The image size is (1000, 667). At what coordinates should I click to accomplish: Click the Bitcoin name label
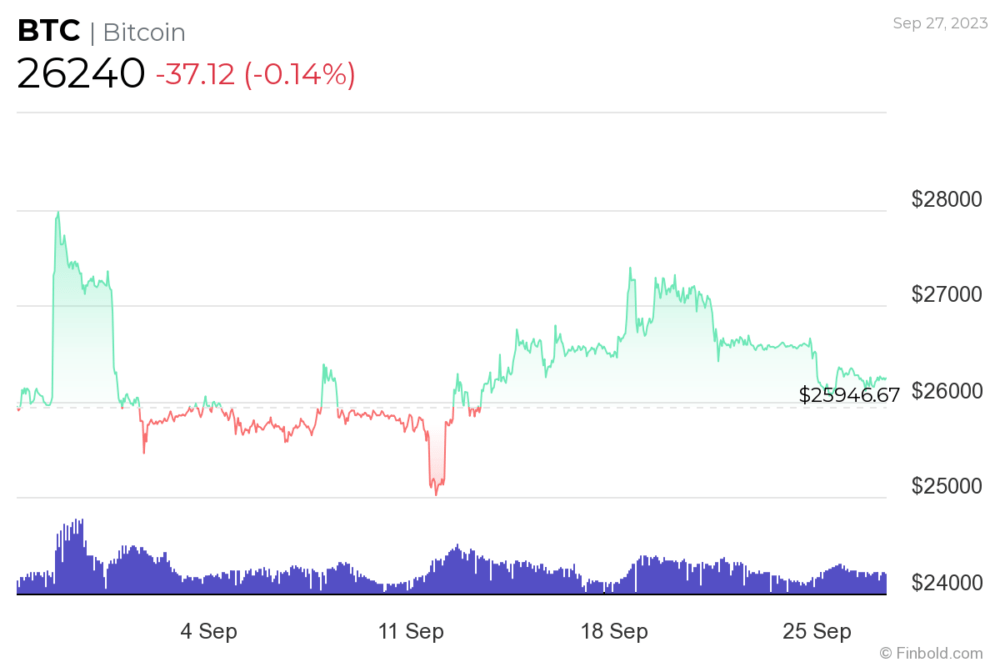(144, 33)
